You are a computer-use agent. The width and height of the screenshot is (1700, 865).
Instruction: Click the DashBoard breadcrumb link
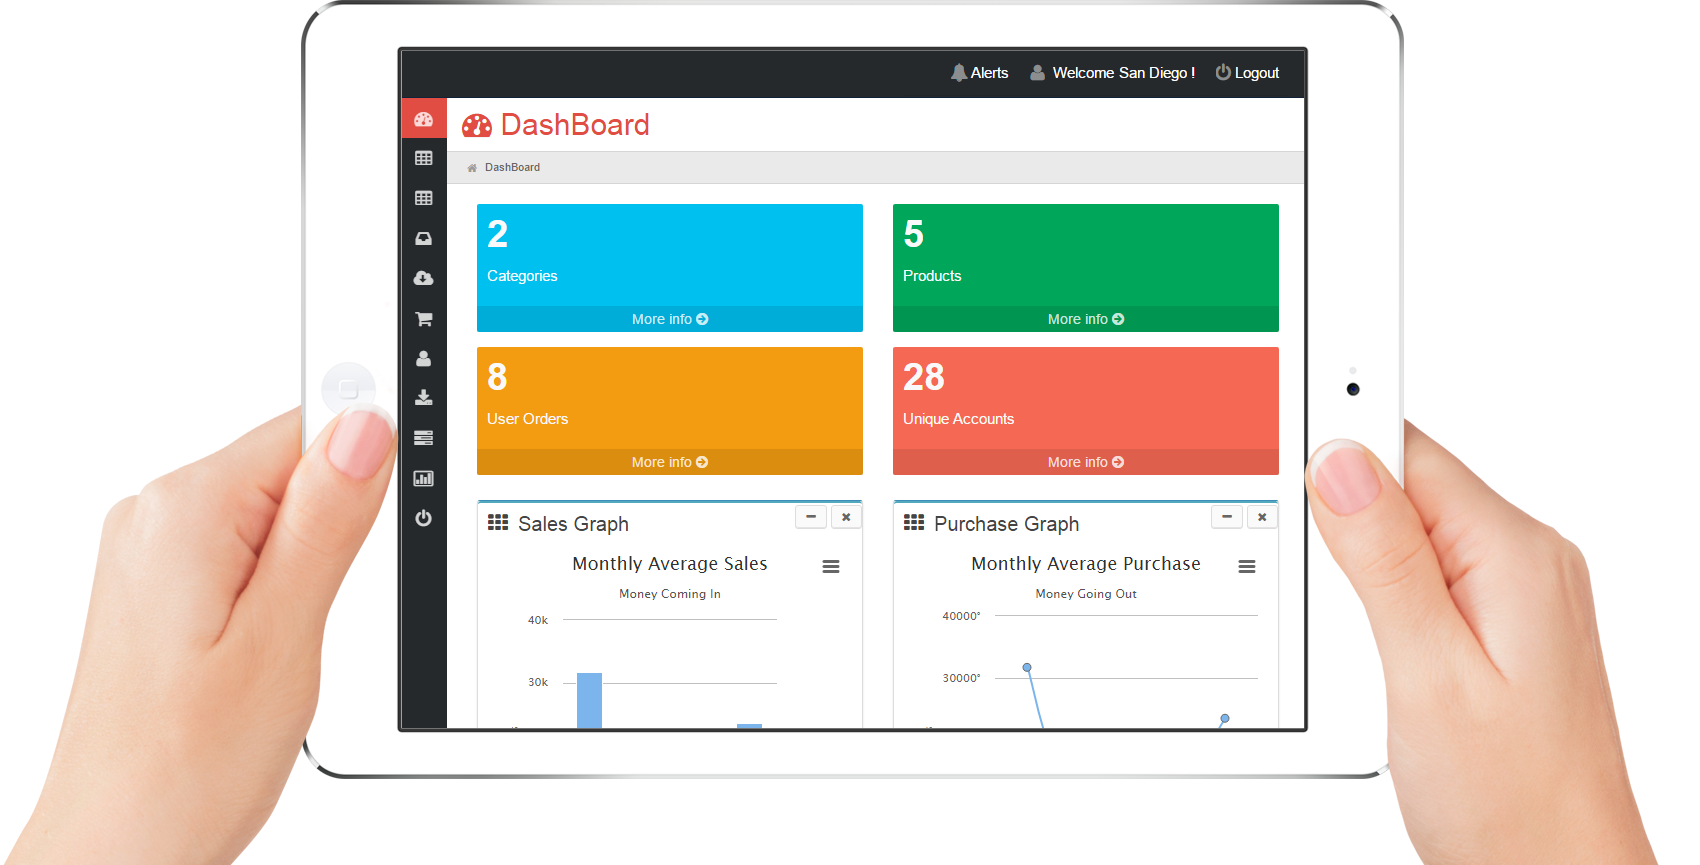(x=512, y=168)
